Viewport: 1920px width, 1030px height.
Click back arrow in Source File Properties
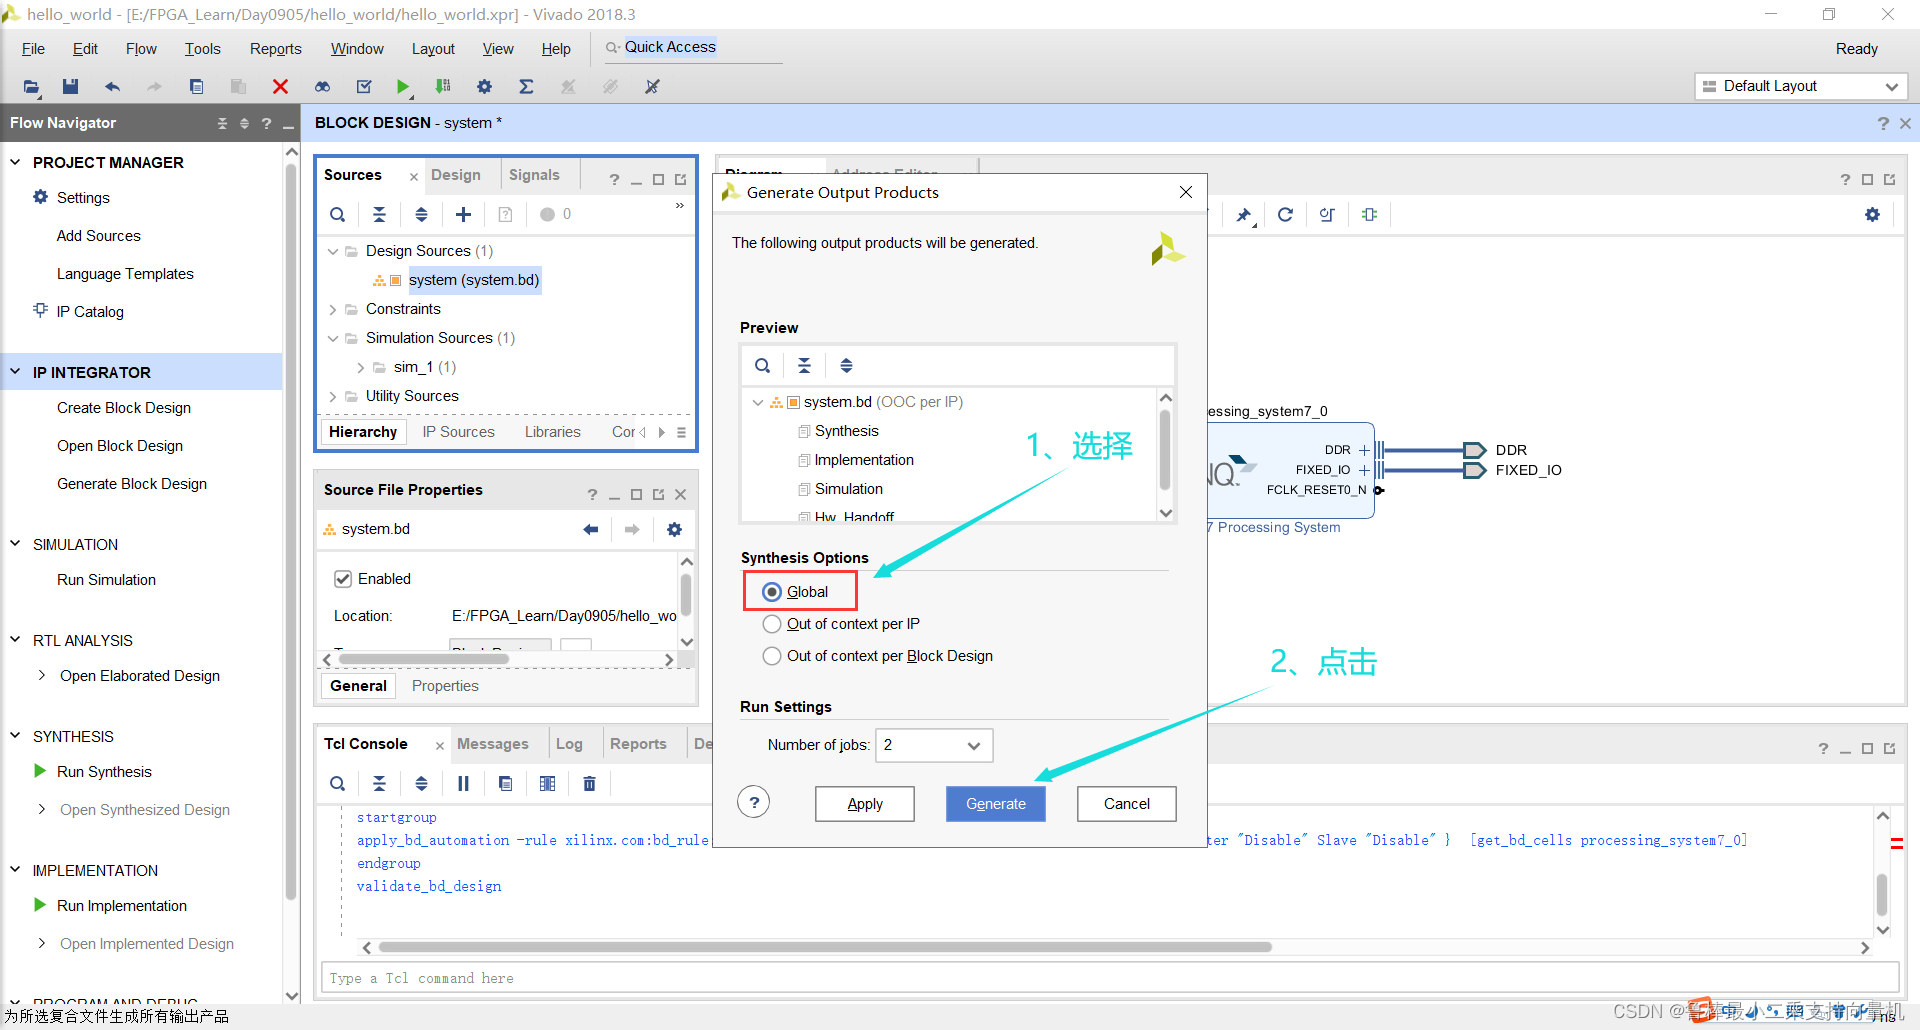590,529
